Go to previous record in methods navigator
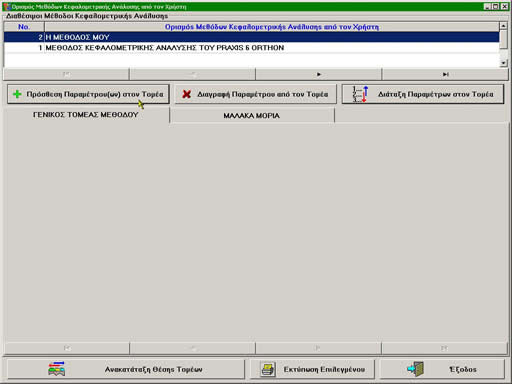 [x=193, y=74]
